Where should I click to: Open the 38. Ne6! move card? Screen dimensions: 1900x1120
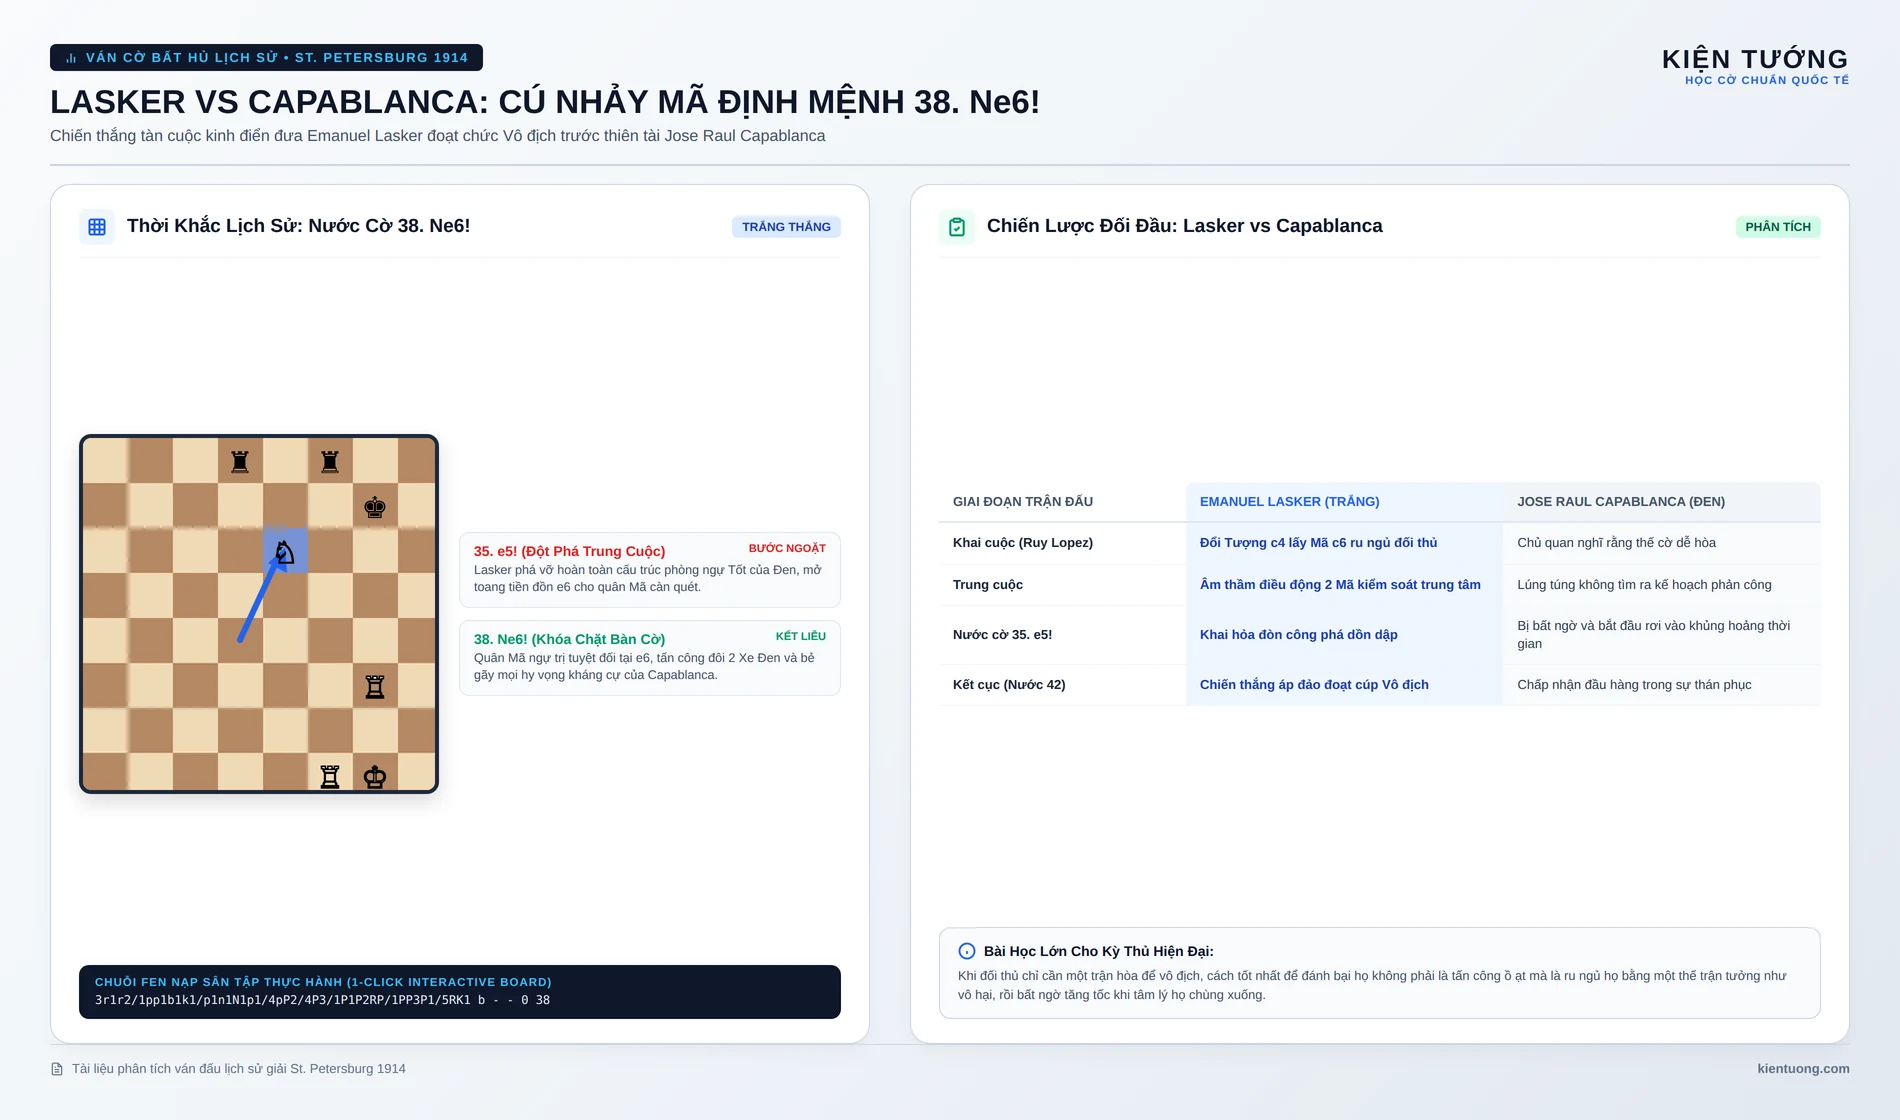click(650, 657)
